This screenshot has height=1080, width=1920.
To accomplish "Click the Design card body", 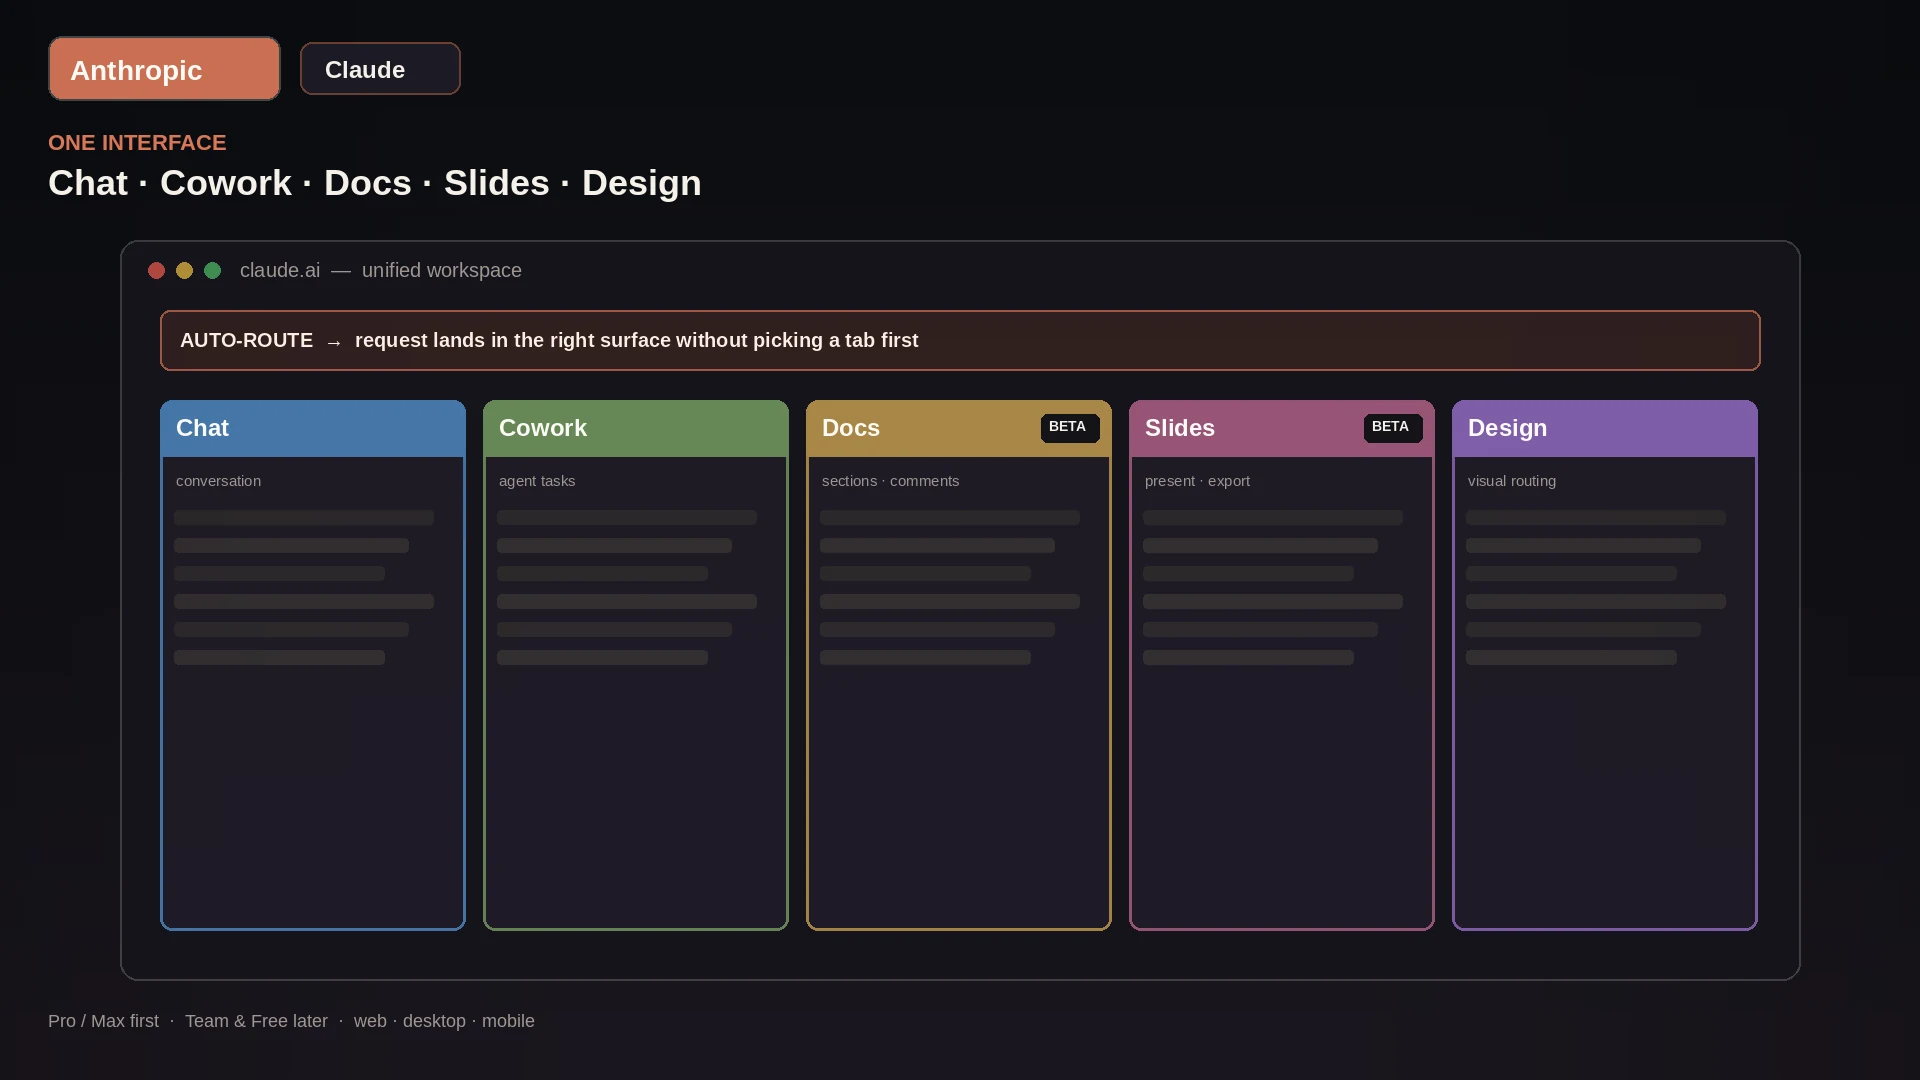I will (x=1605, y=692).
